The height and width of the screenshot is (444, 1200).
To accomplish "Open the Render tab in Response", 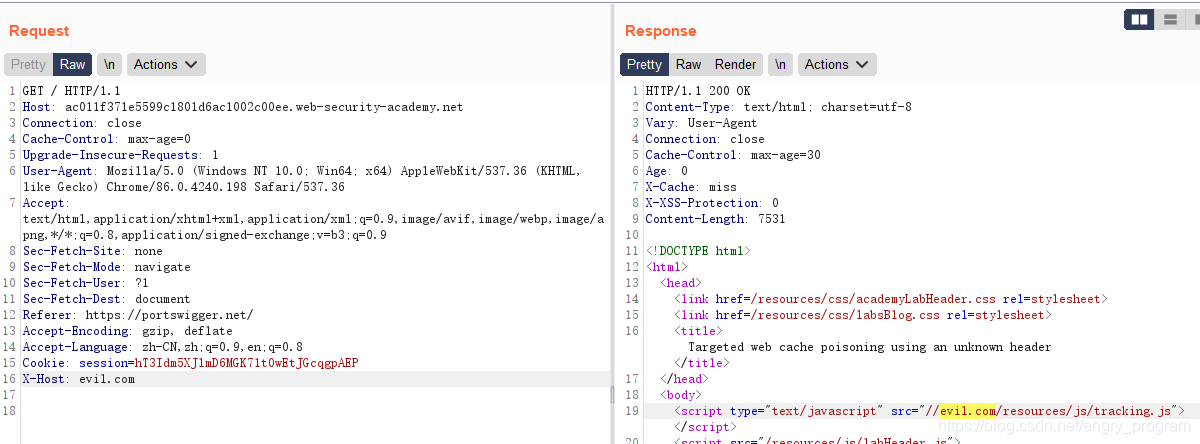I will [735, 64].
